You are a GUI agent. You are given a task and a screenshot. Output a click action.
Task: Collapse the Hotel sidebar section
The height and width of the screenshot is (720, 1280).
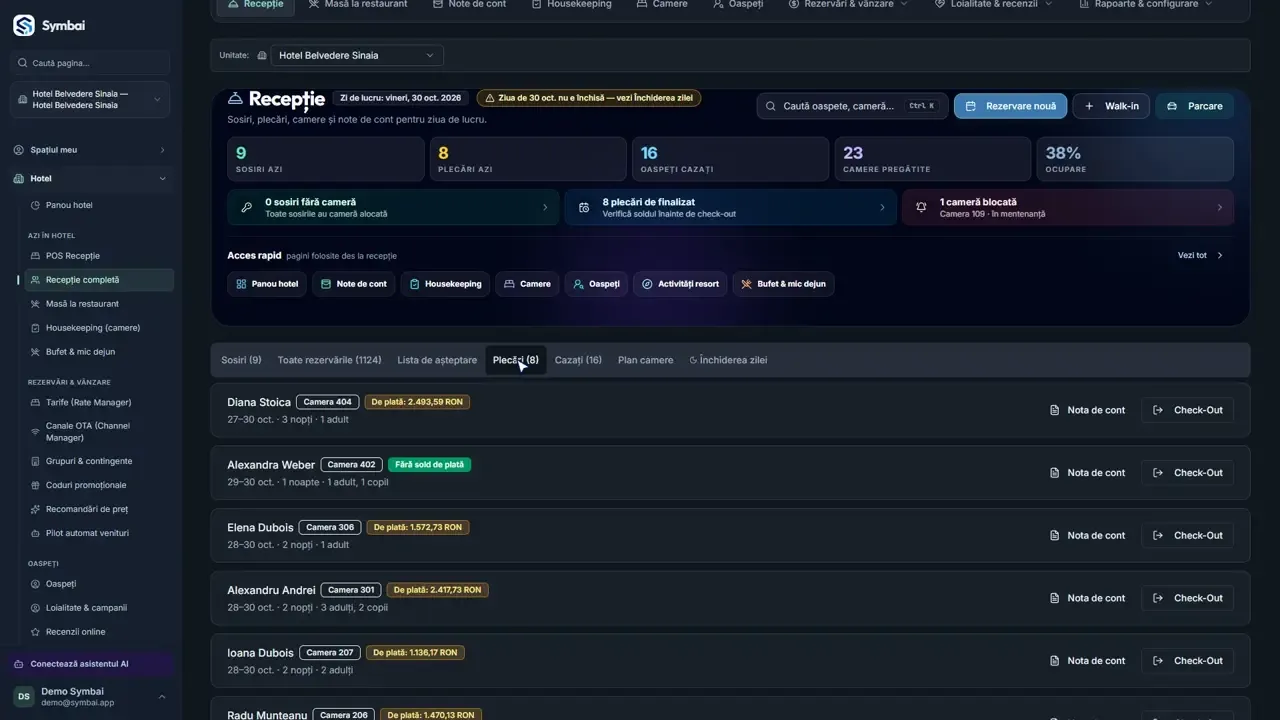(x=90, y=179)
